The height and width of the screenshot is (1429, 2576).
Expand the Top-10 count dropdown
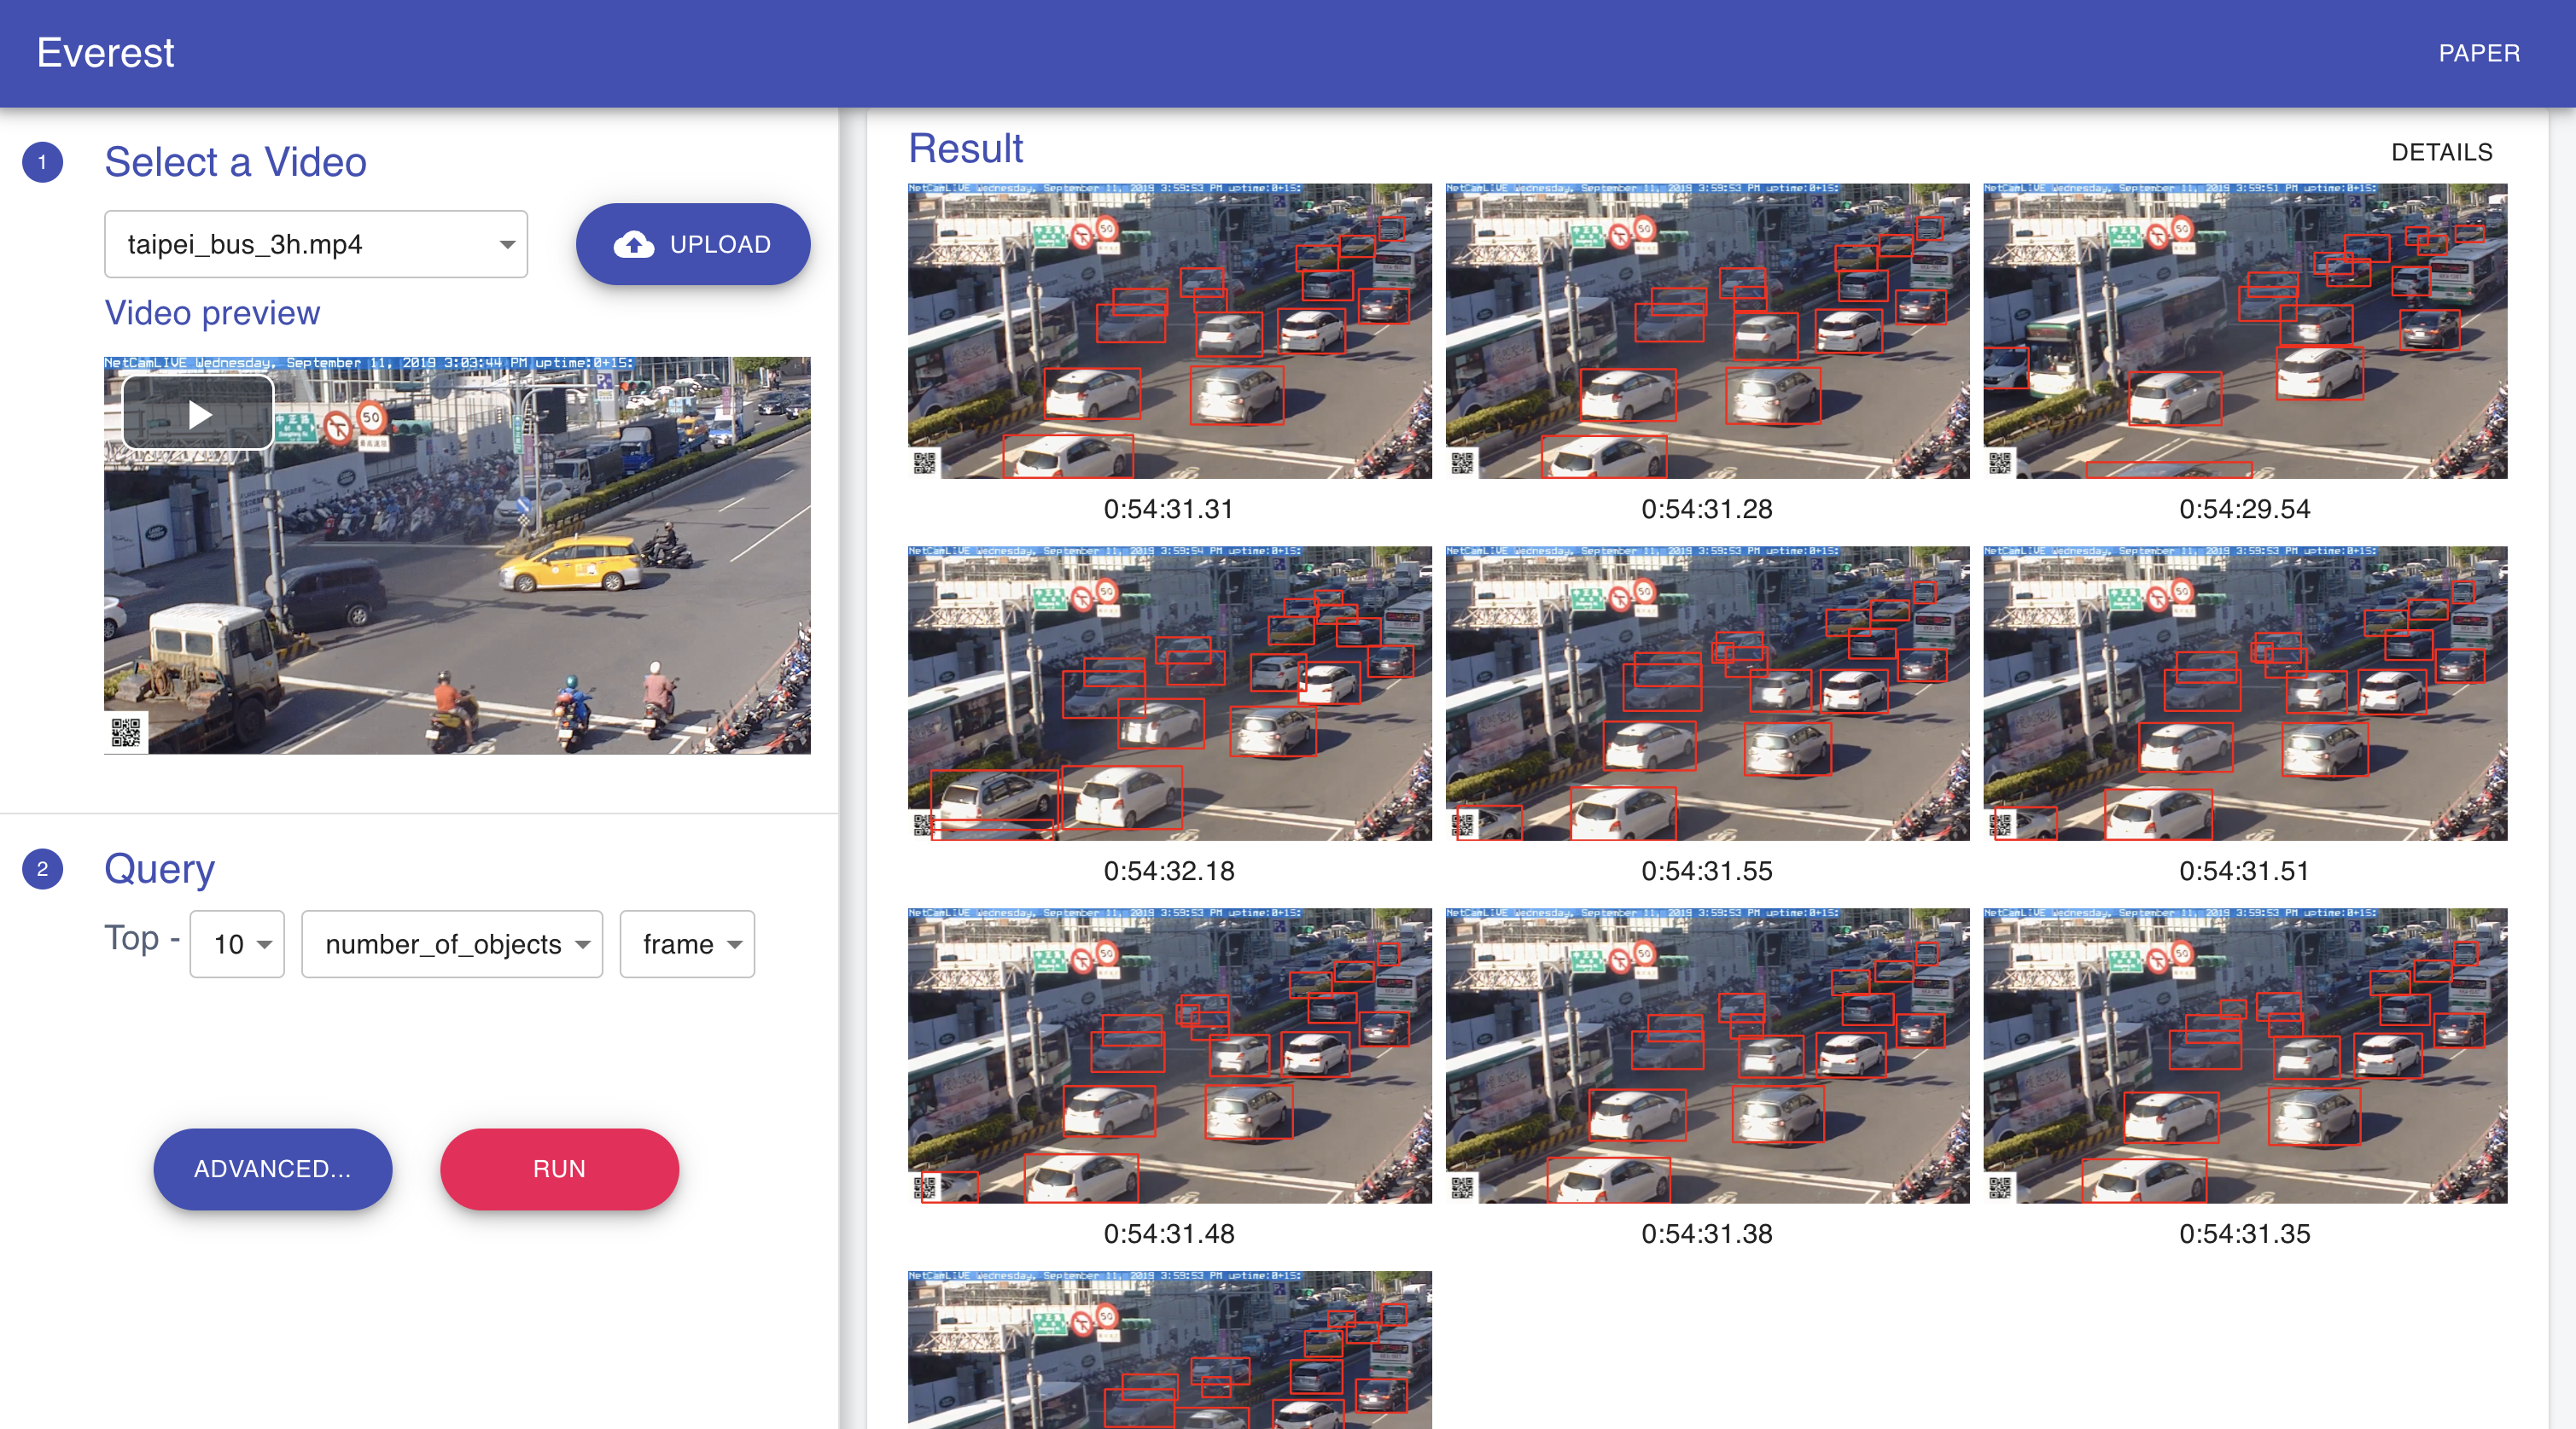(x=238, y=943)
